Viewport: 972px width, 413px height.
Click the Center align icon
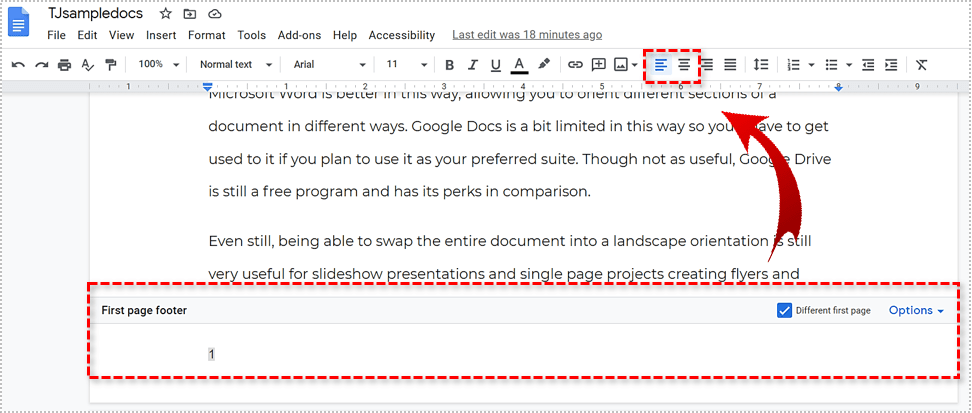(684, 65)
